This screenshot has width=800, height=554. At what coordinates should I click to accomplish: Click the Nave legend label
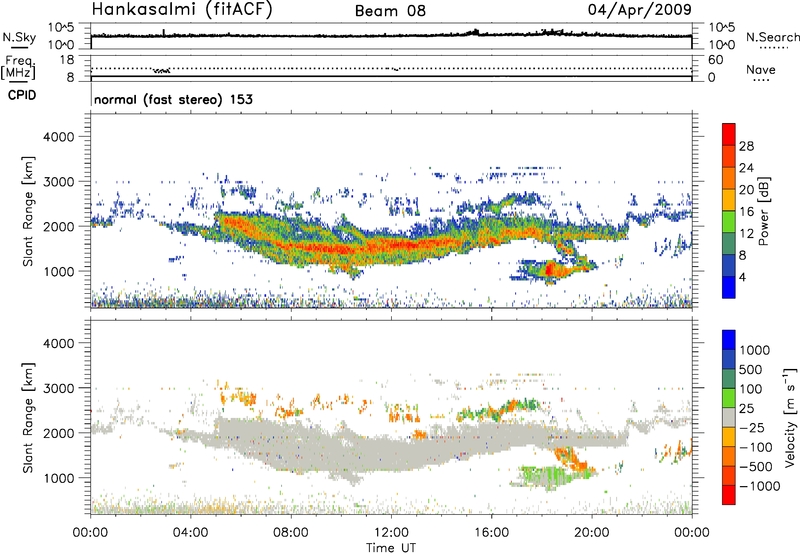click(761, 69)
